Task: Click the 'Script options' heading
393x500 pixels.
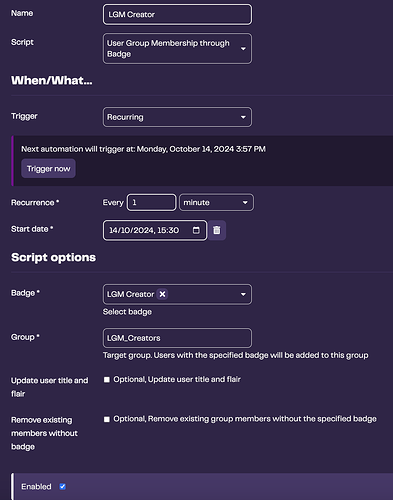Action: click(53, 257)
